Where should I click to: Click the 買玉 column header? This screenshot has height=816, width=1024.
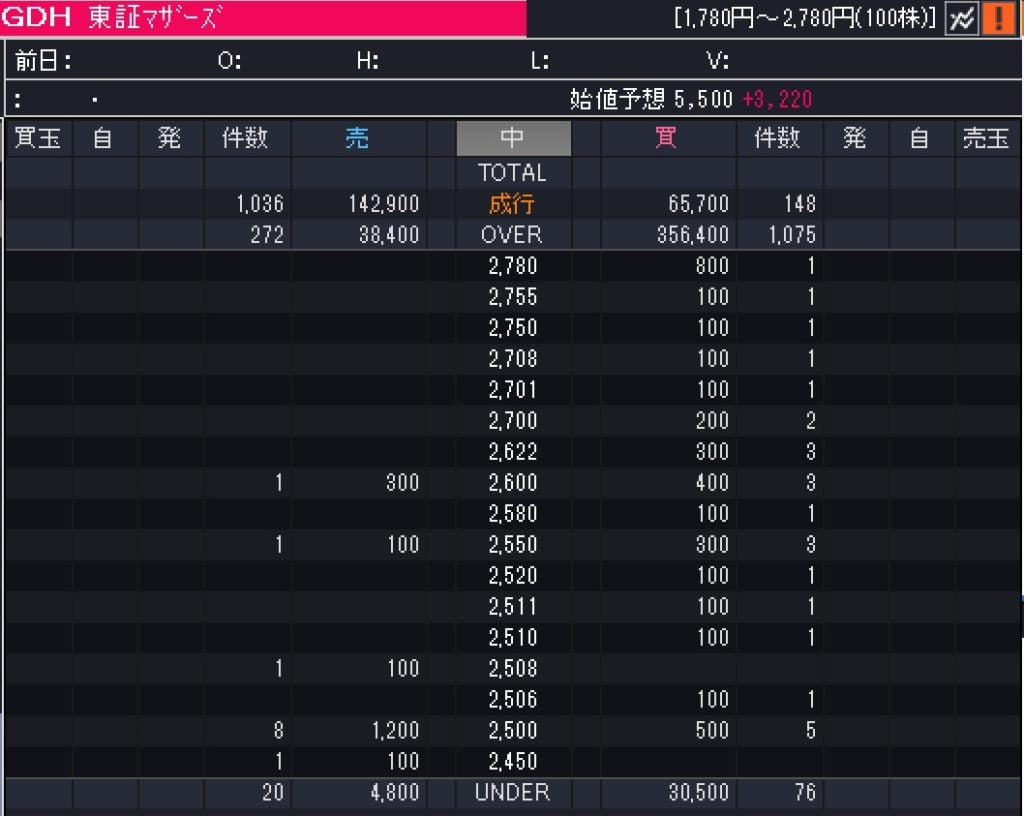(38, 138)
